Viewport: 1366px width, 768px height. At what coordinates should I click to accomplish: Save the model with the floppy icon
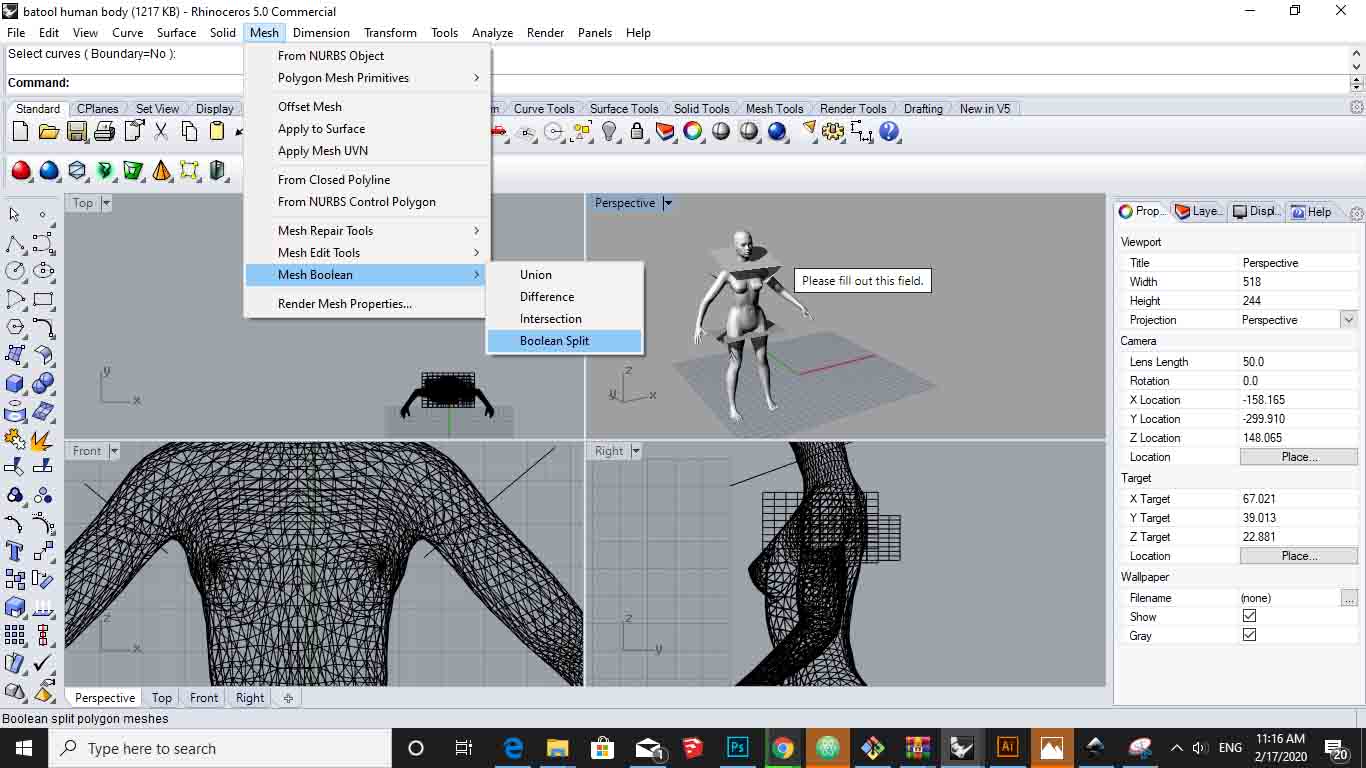pos(76,131)
